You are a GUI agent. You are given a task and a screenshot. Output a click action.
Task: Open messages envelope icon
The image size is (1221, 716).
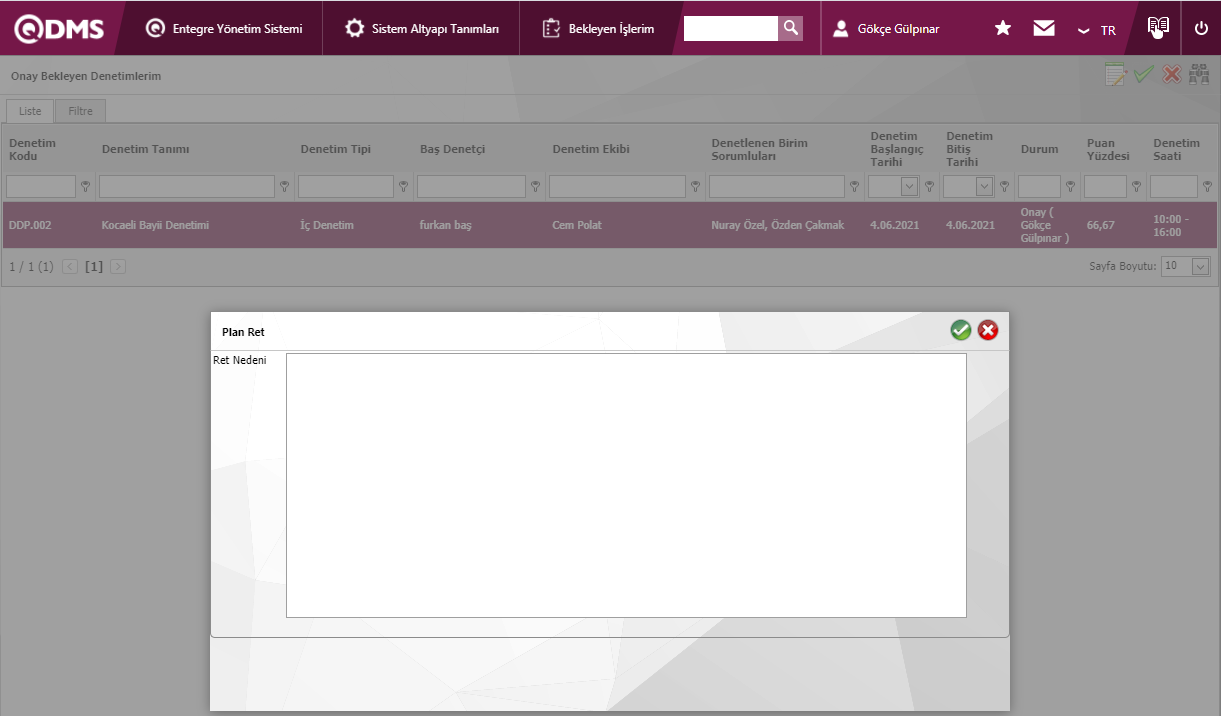1044,28
